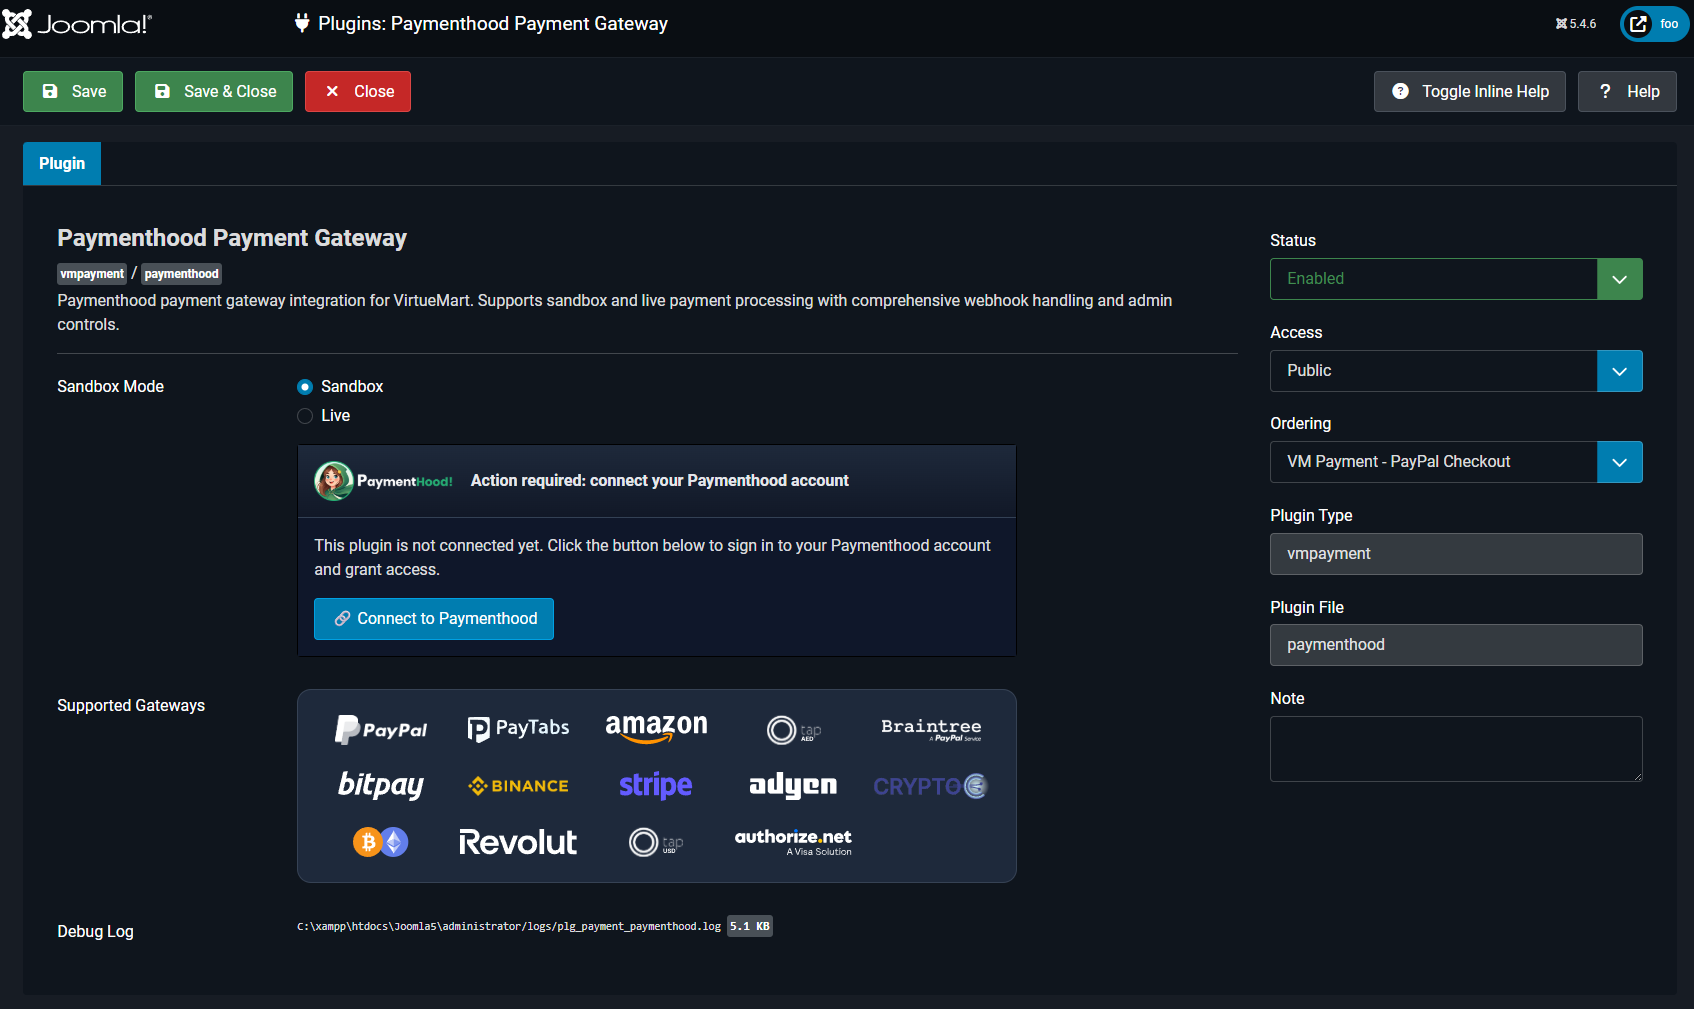Open site preview via foo external link

tap(1655, 24)
